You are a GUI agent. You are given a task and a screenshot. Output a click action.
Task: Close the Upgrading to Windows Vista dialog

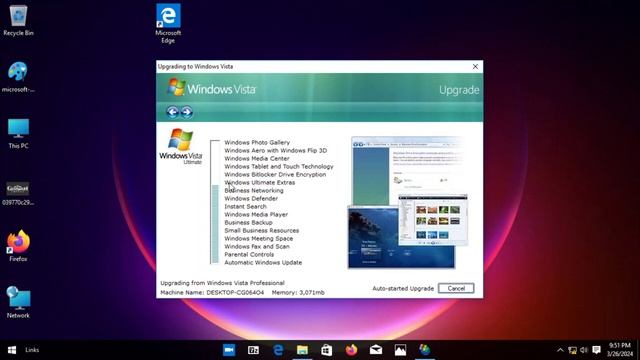click(475, 67)
